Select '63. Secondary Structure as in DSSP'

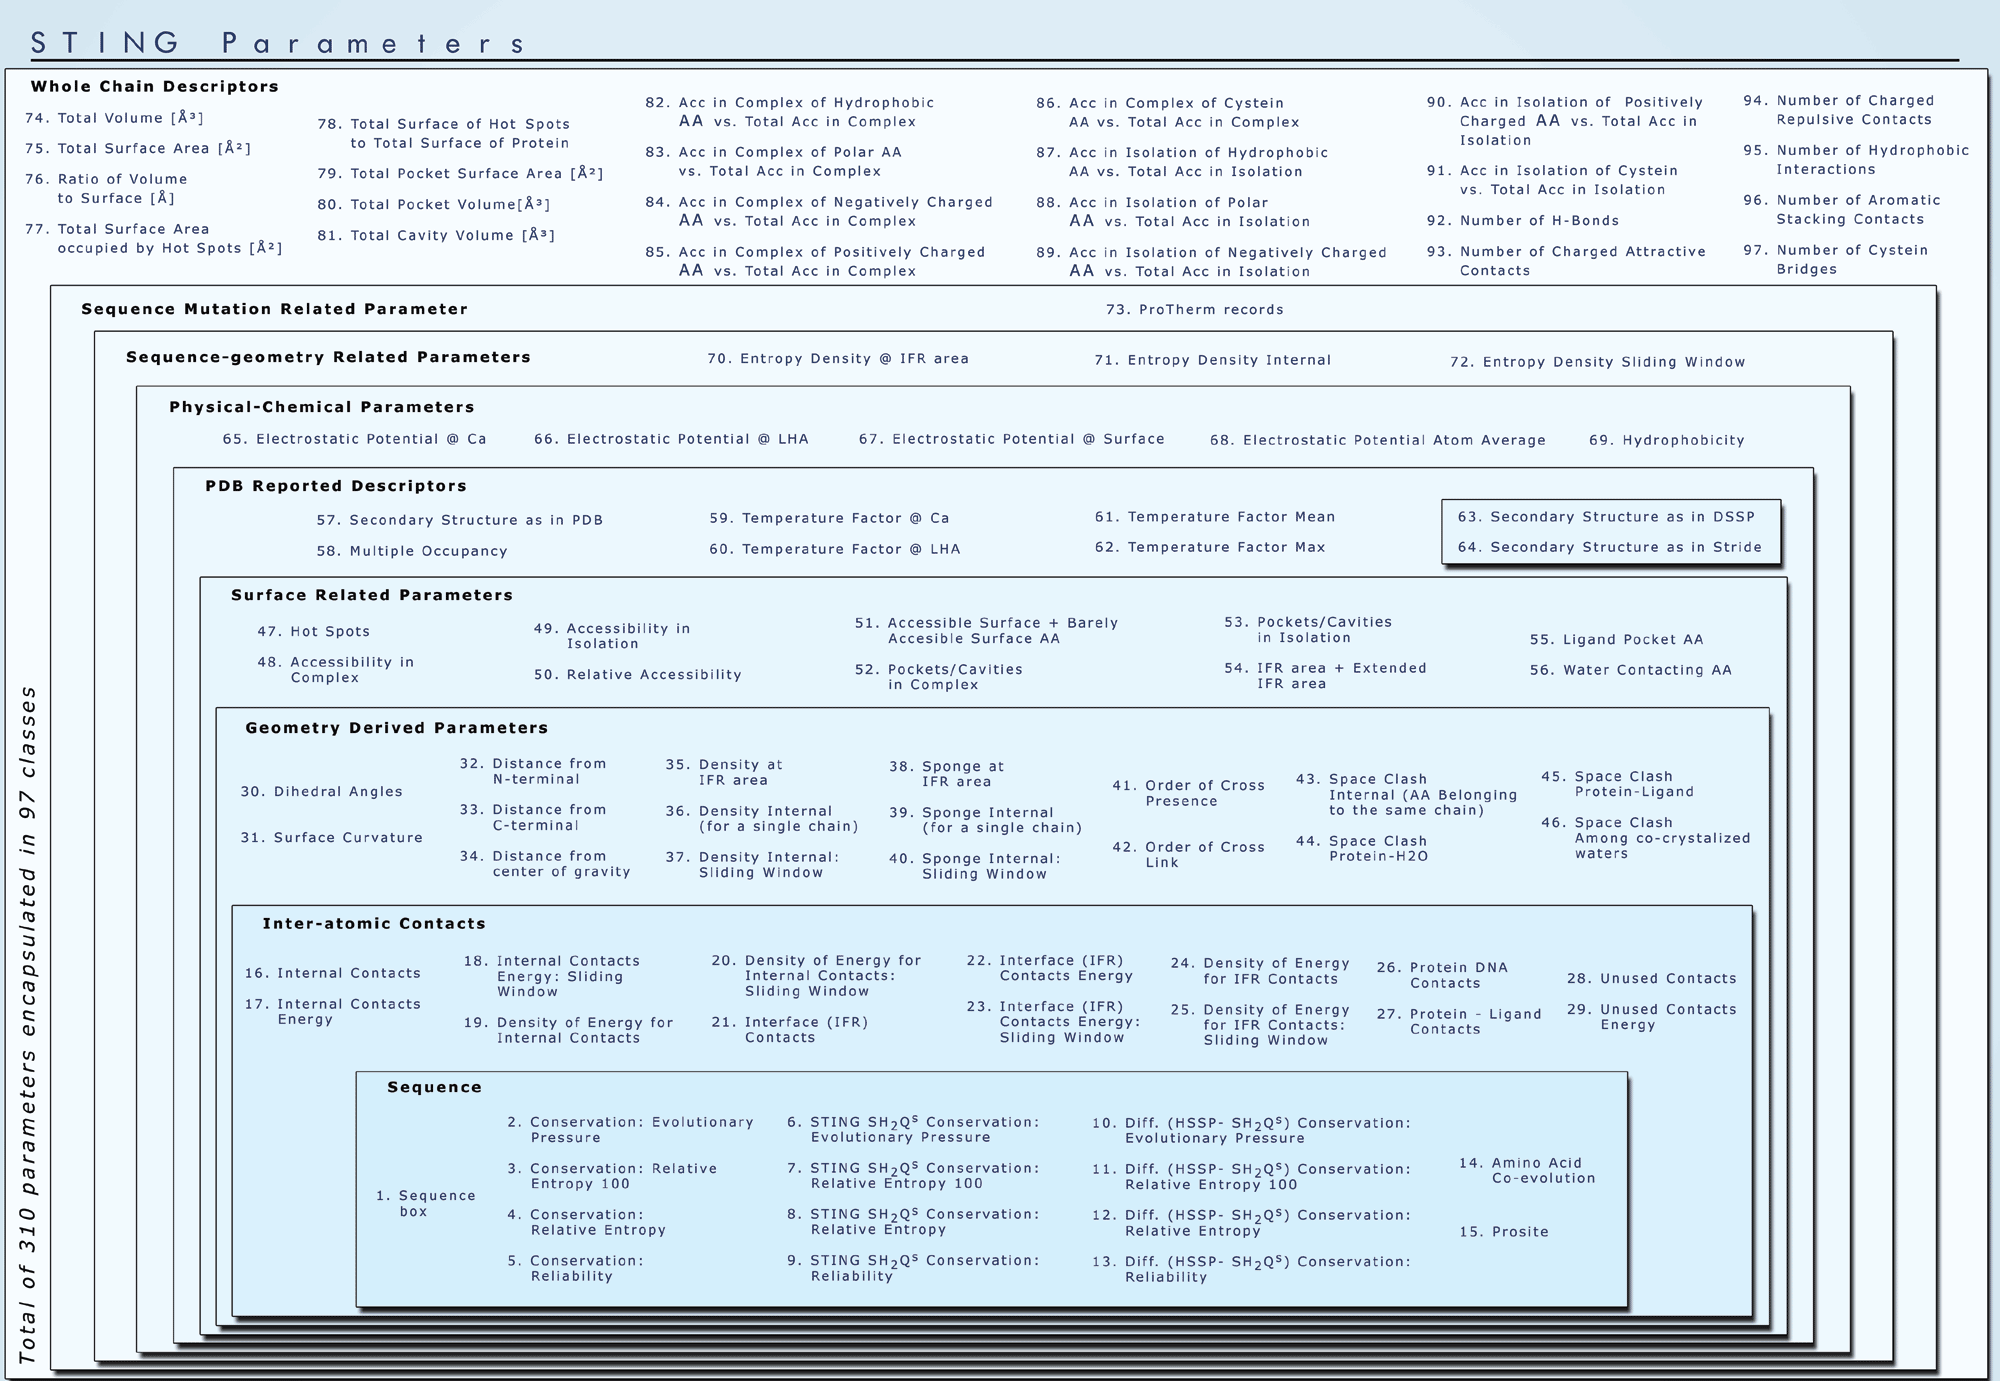pyautogui.click(x=1606, y=516)
